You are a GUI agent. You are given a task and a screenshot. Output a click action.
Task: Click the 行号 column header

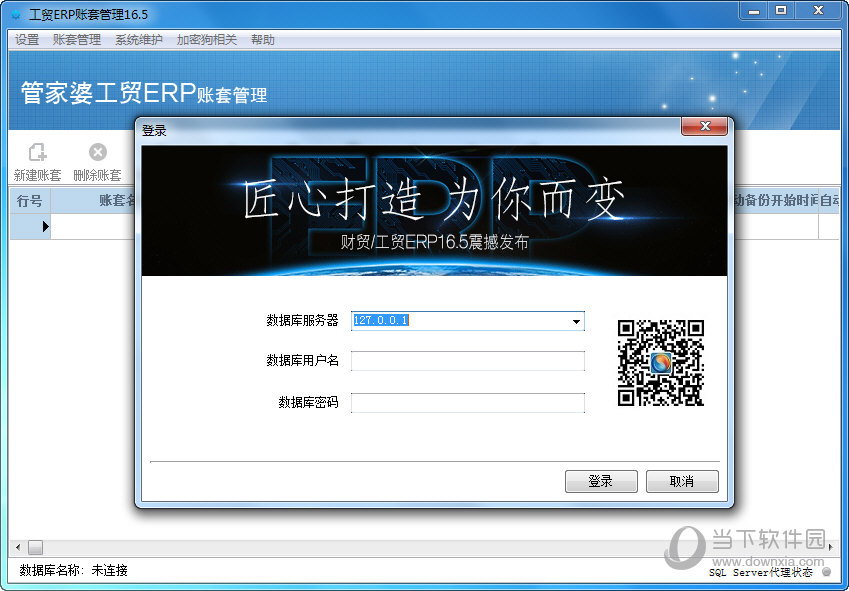[30, 201]
